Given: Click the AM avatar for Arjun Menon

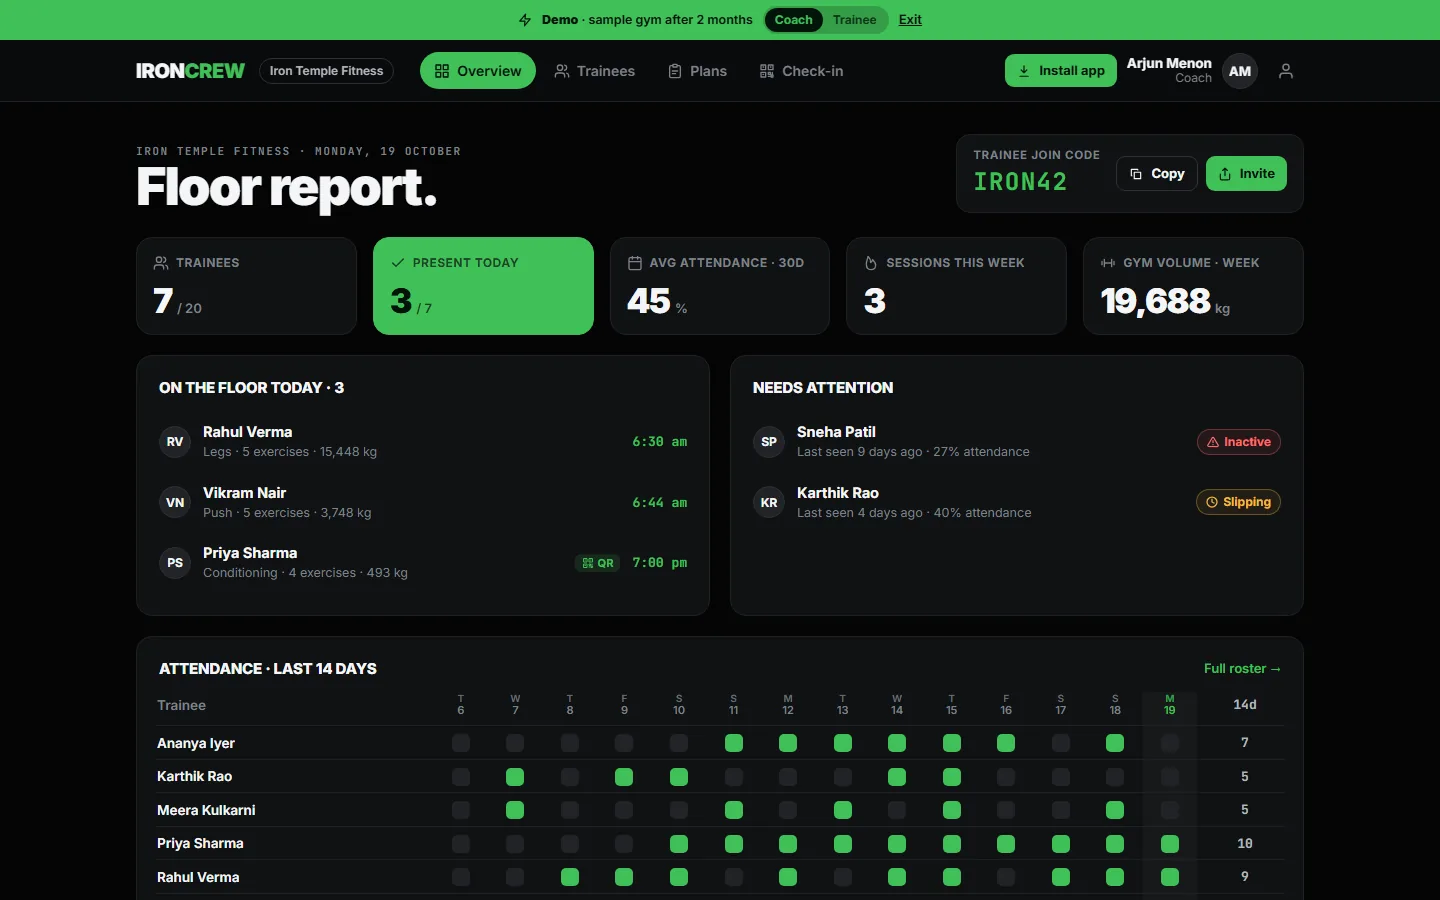Looking at the screenshot, I should 1240,71.
